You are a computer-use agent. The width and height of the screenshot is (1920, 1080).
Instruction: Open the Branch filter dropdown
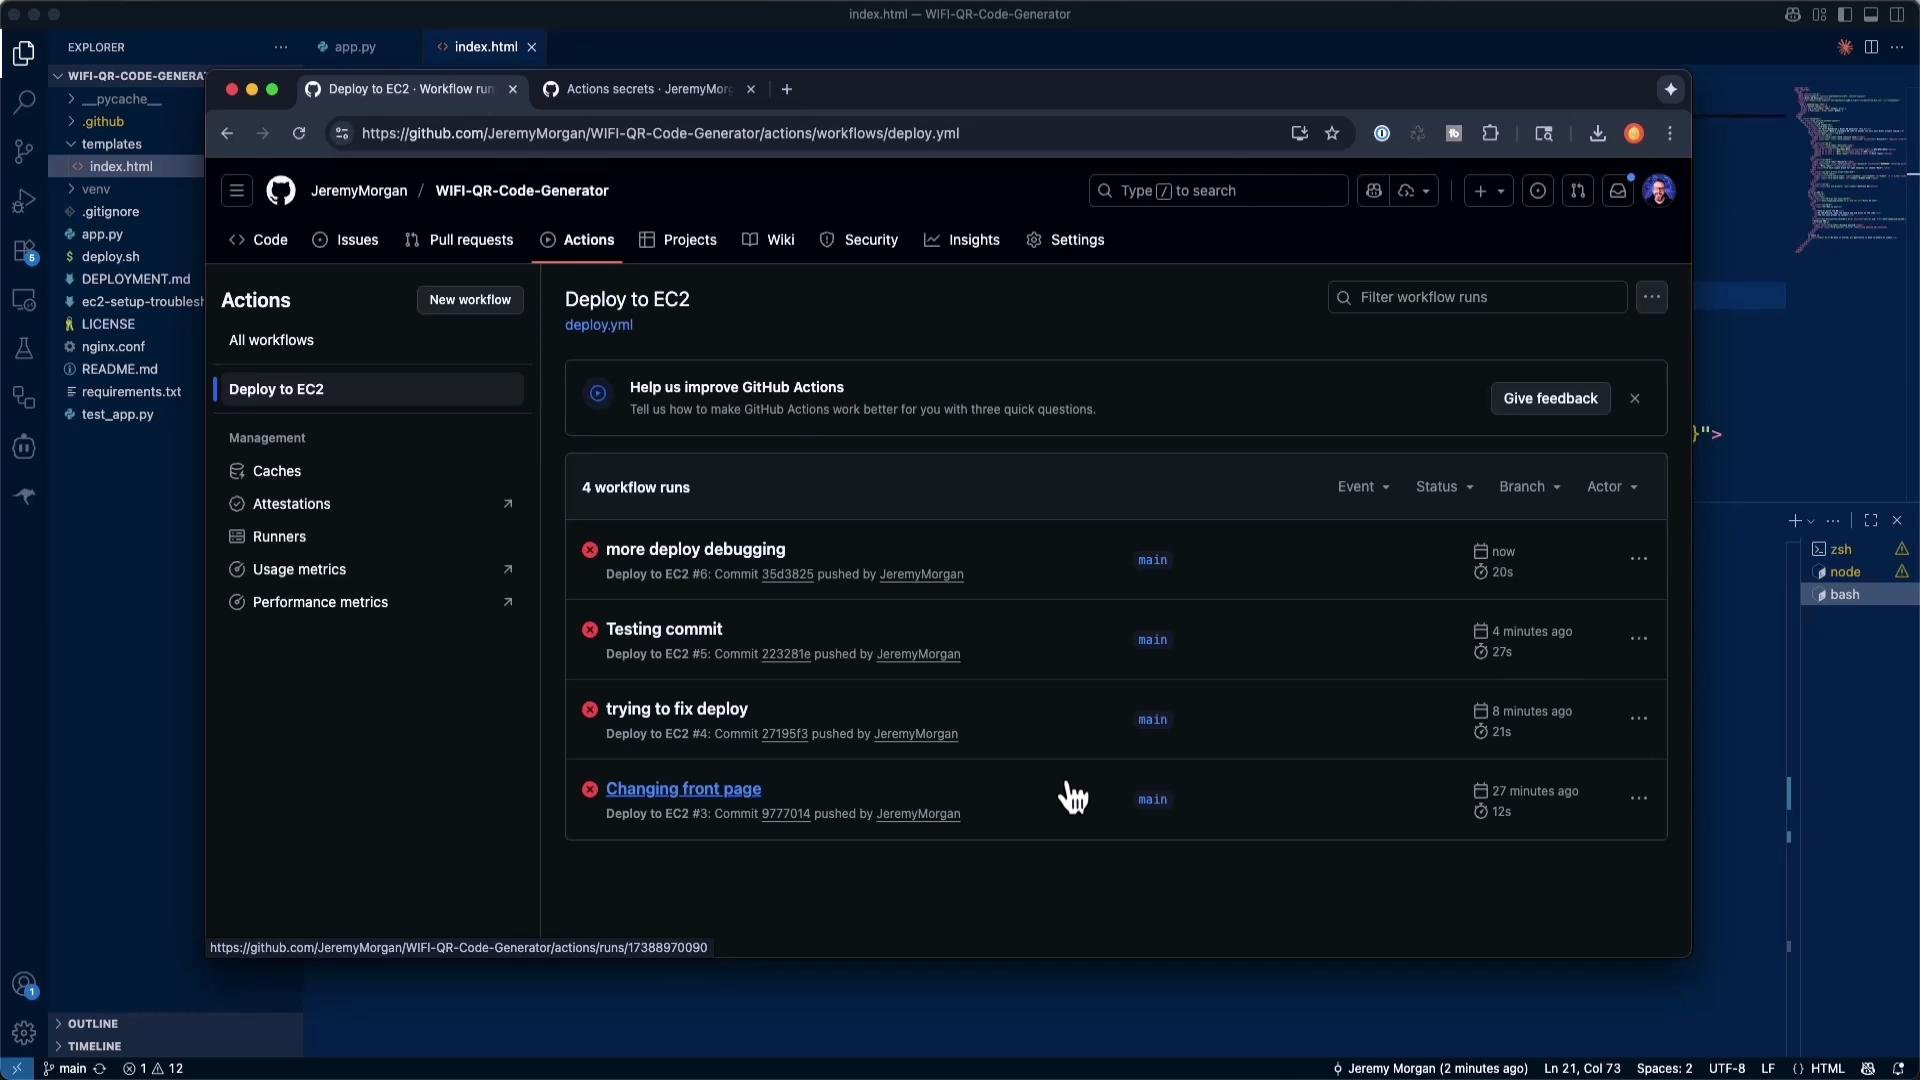[1530, 487]
